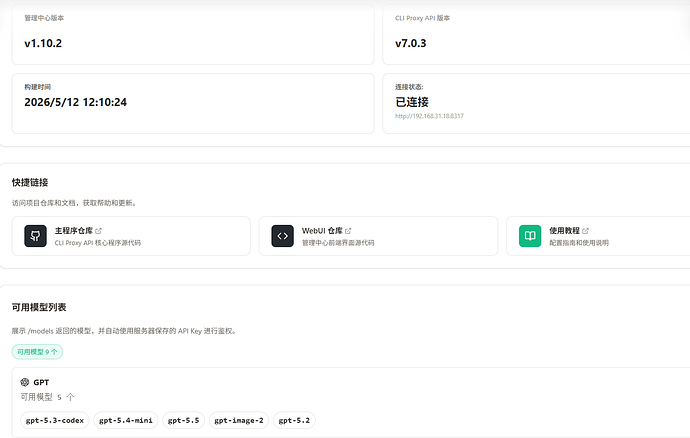690x438 pixels.
Task: Select the gpt-5.2 model chip
Action: [294, 420]
